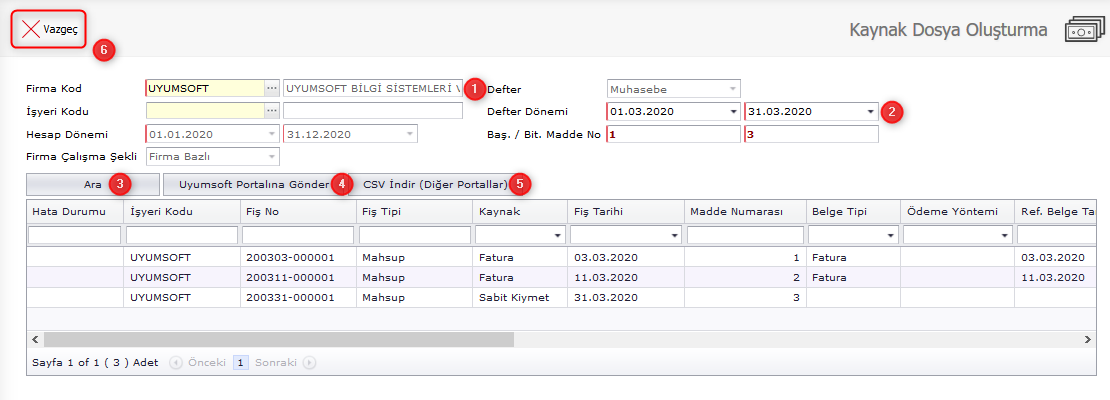Send to Uyumsoft Portalına Gönder
The width and height of the screenshot is (1110, 400).
(x=252, y=184)
